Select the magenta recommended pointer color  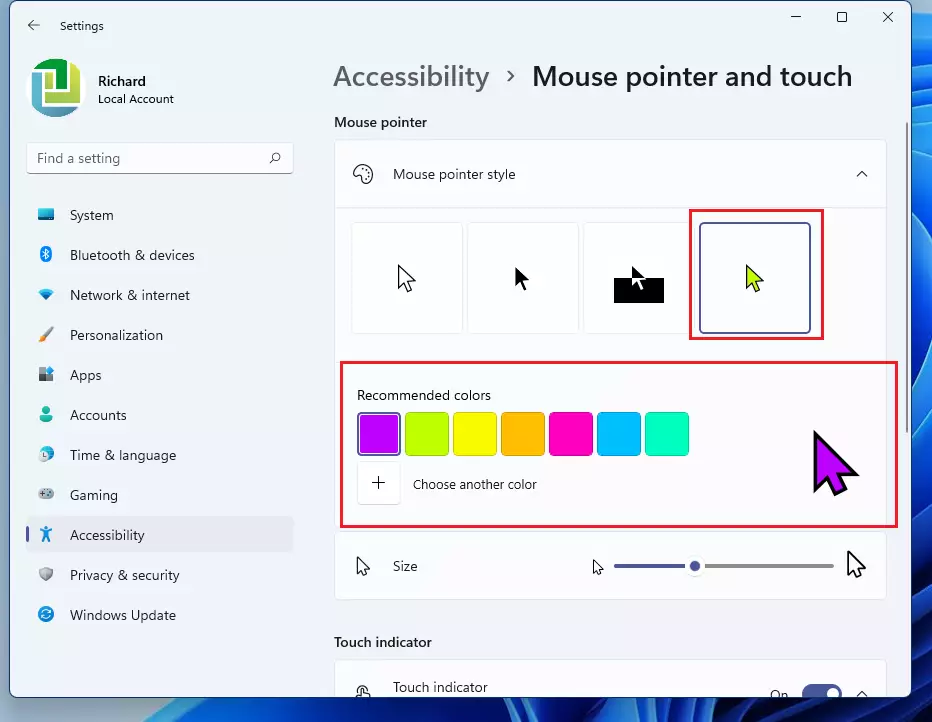(571, 434)
